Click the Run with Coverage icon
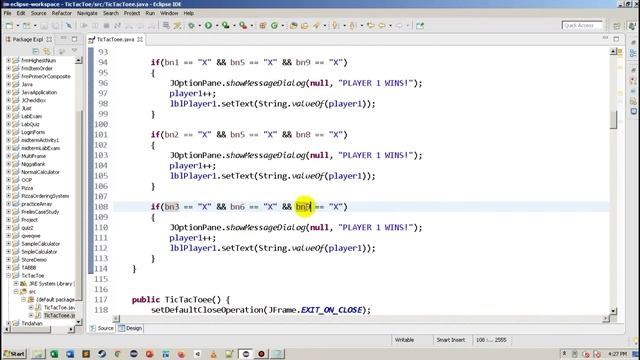This screenshot has width=640, height=360. tap(225, 26)
